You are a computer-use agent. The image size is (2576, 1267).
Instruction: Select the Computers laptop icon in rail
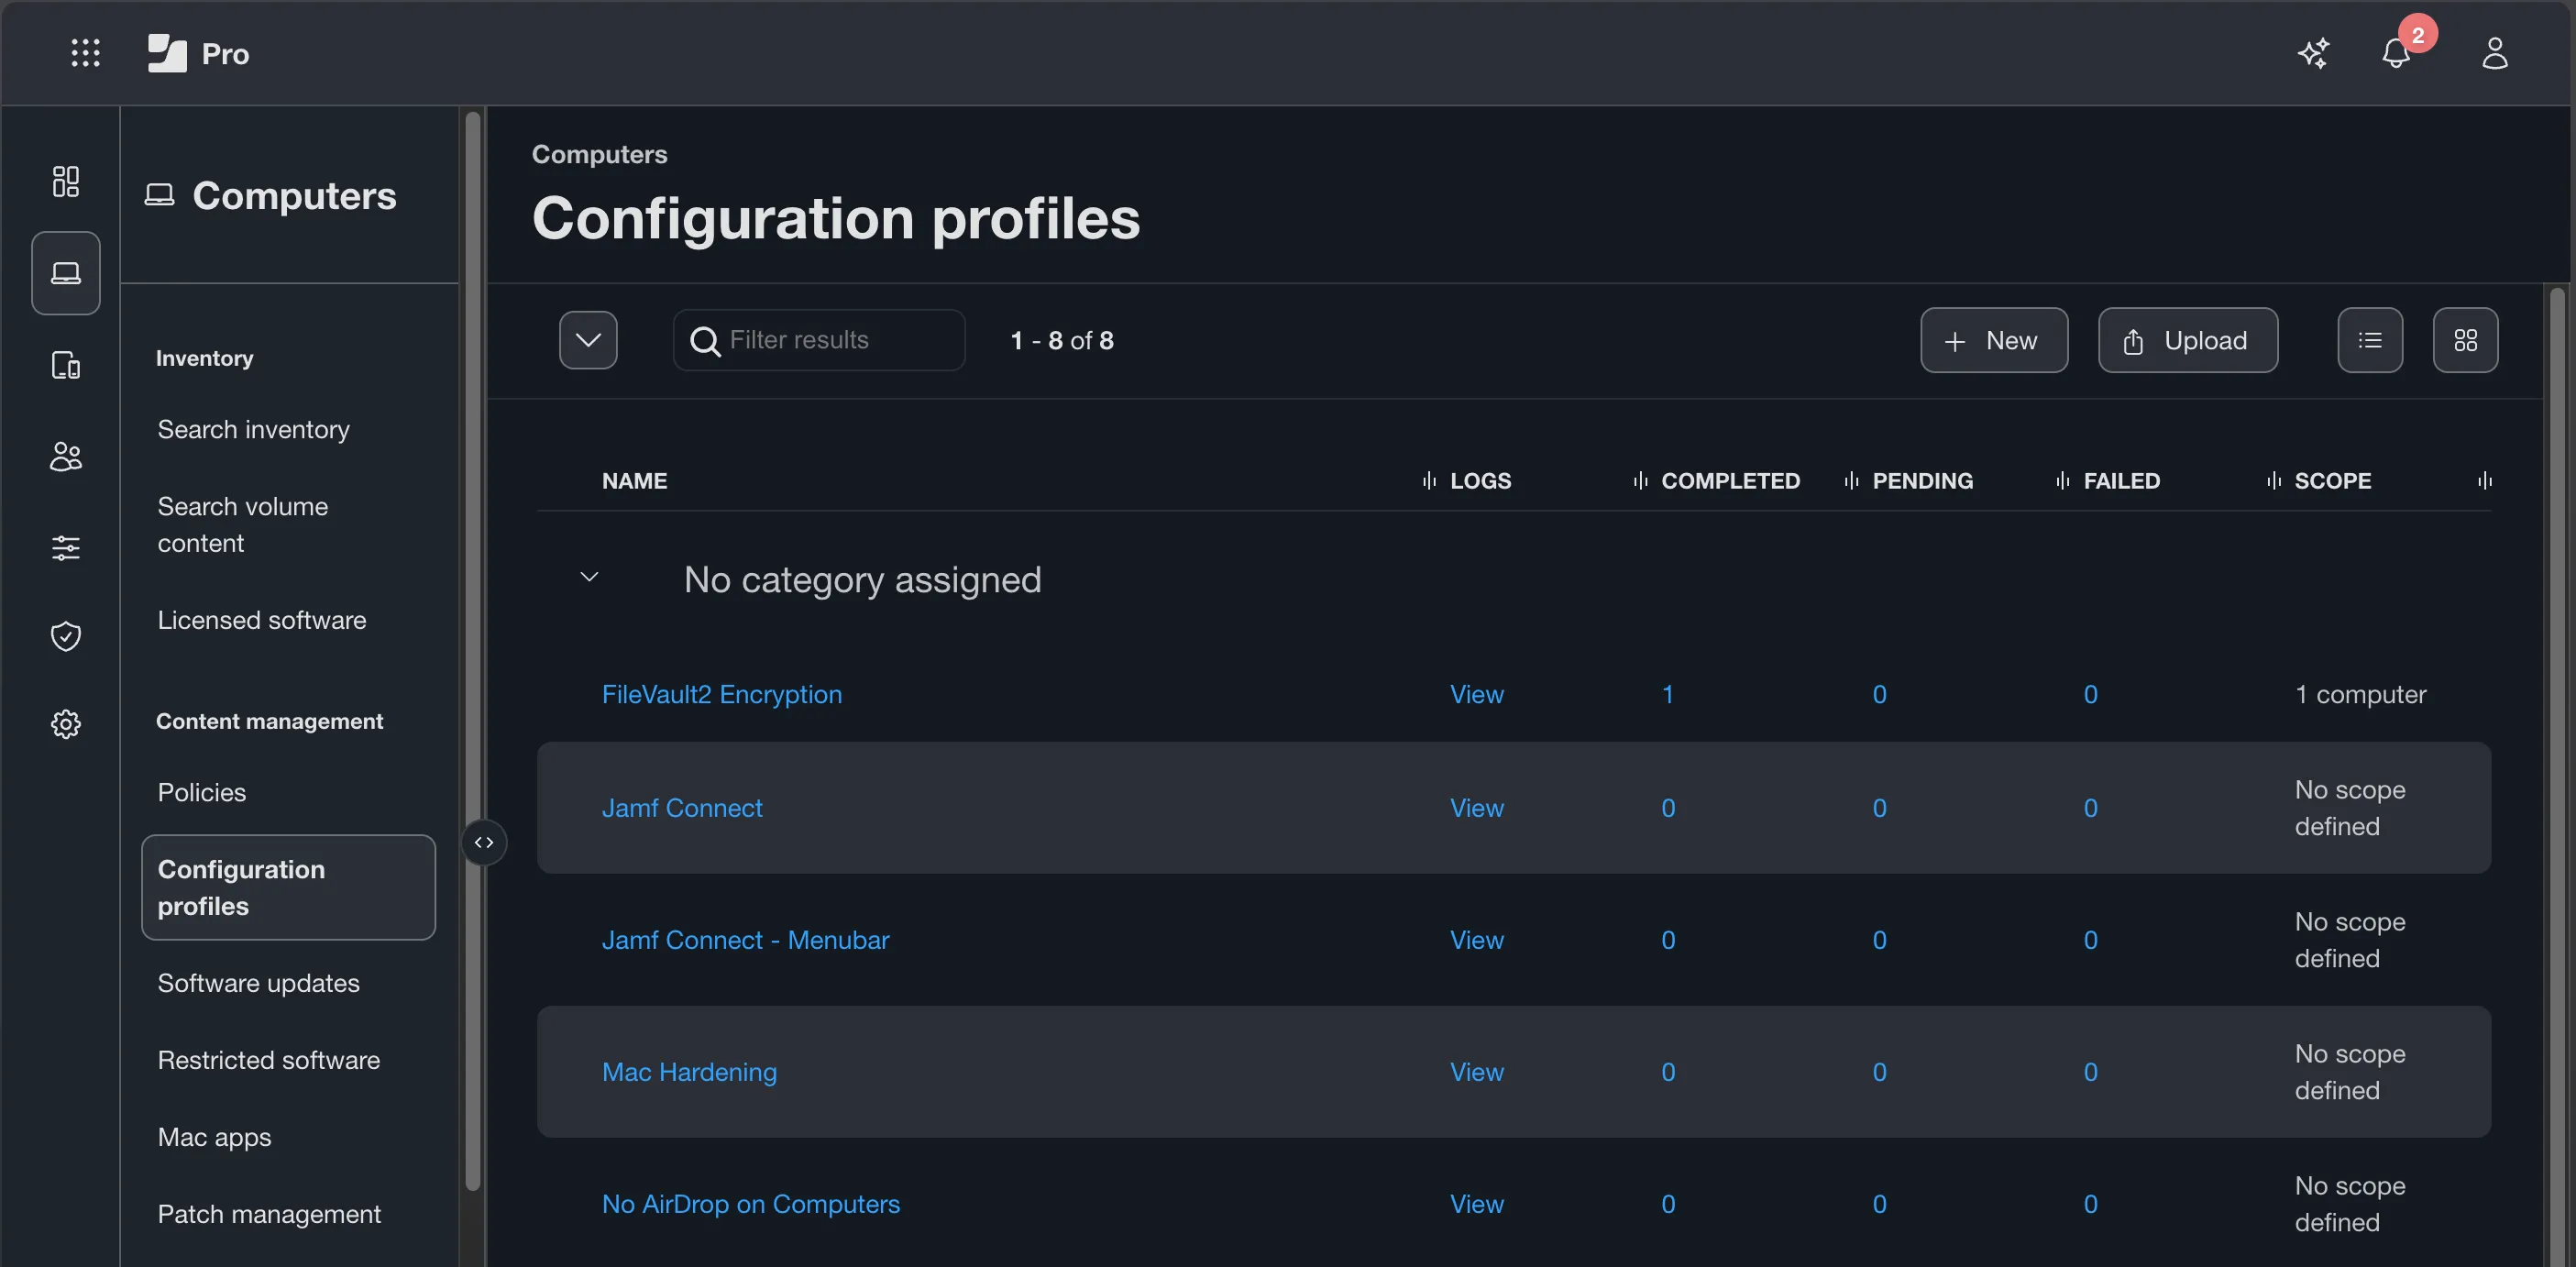(66, 273)
